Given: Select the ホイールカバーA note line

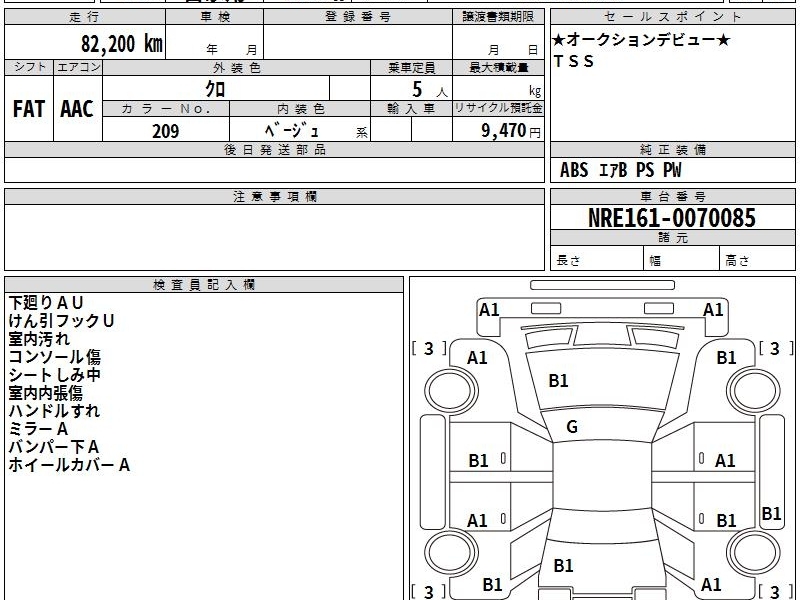Looking at the screenshot, I should click(x=69, y=465).
